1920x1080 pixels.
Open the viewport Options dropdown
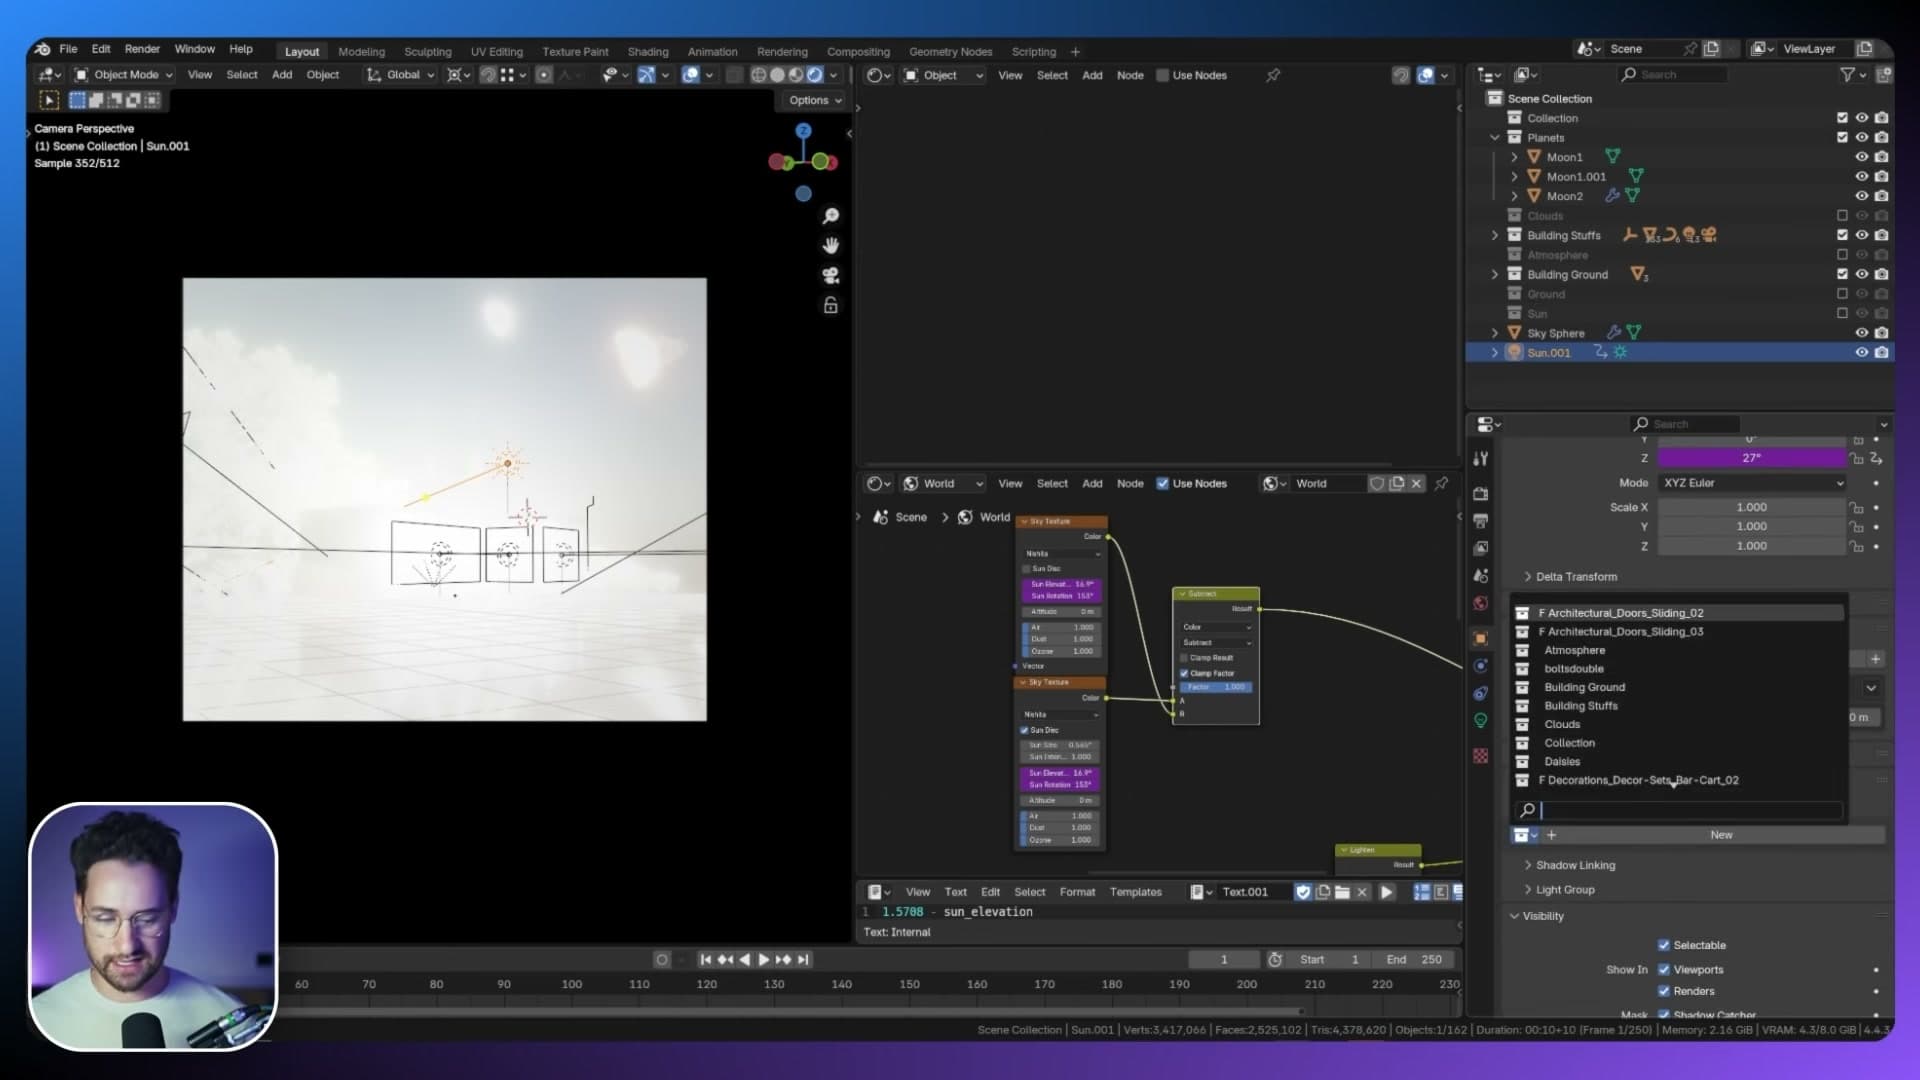(815, 100)
